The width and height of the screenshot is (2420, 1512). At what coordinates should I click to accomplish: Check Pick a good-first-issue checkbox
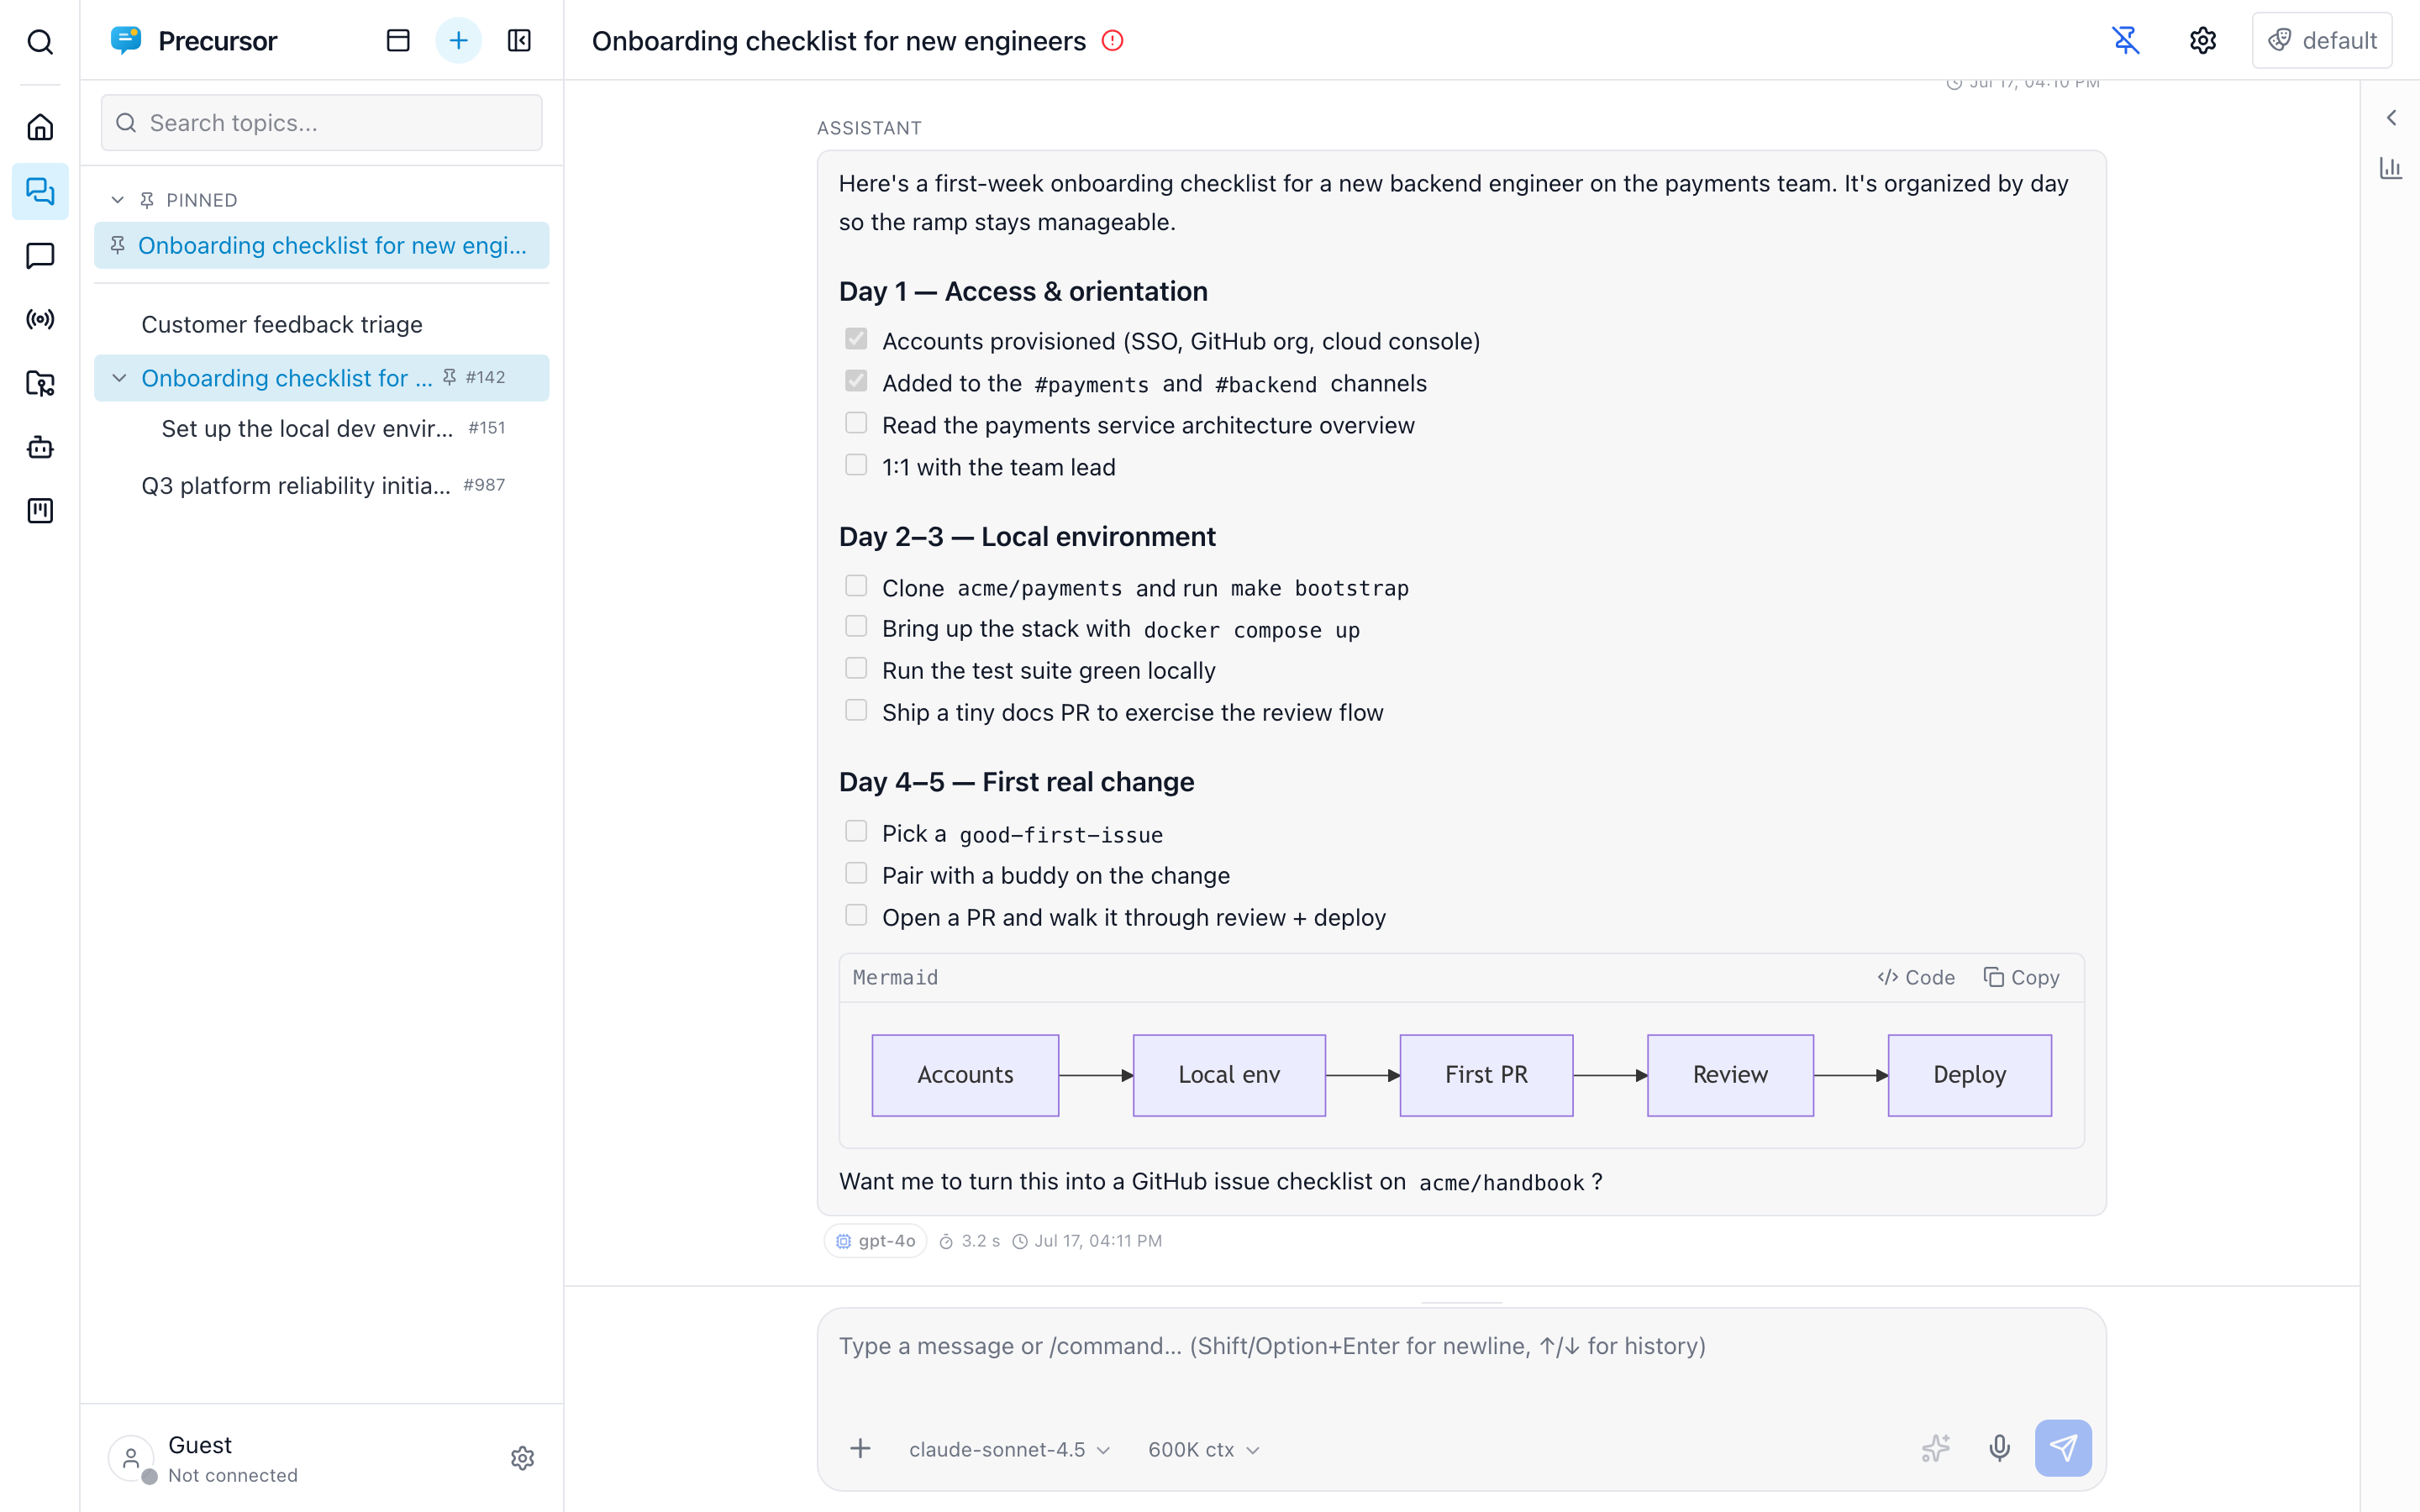click(x=856, y=832)
